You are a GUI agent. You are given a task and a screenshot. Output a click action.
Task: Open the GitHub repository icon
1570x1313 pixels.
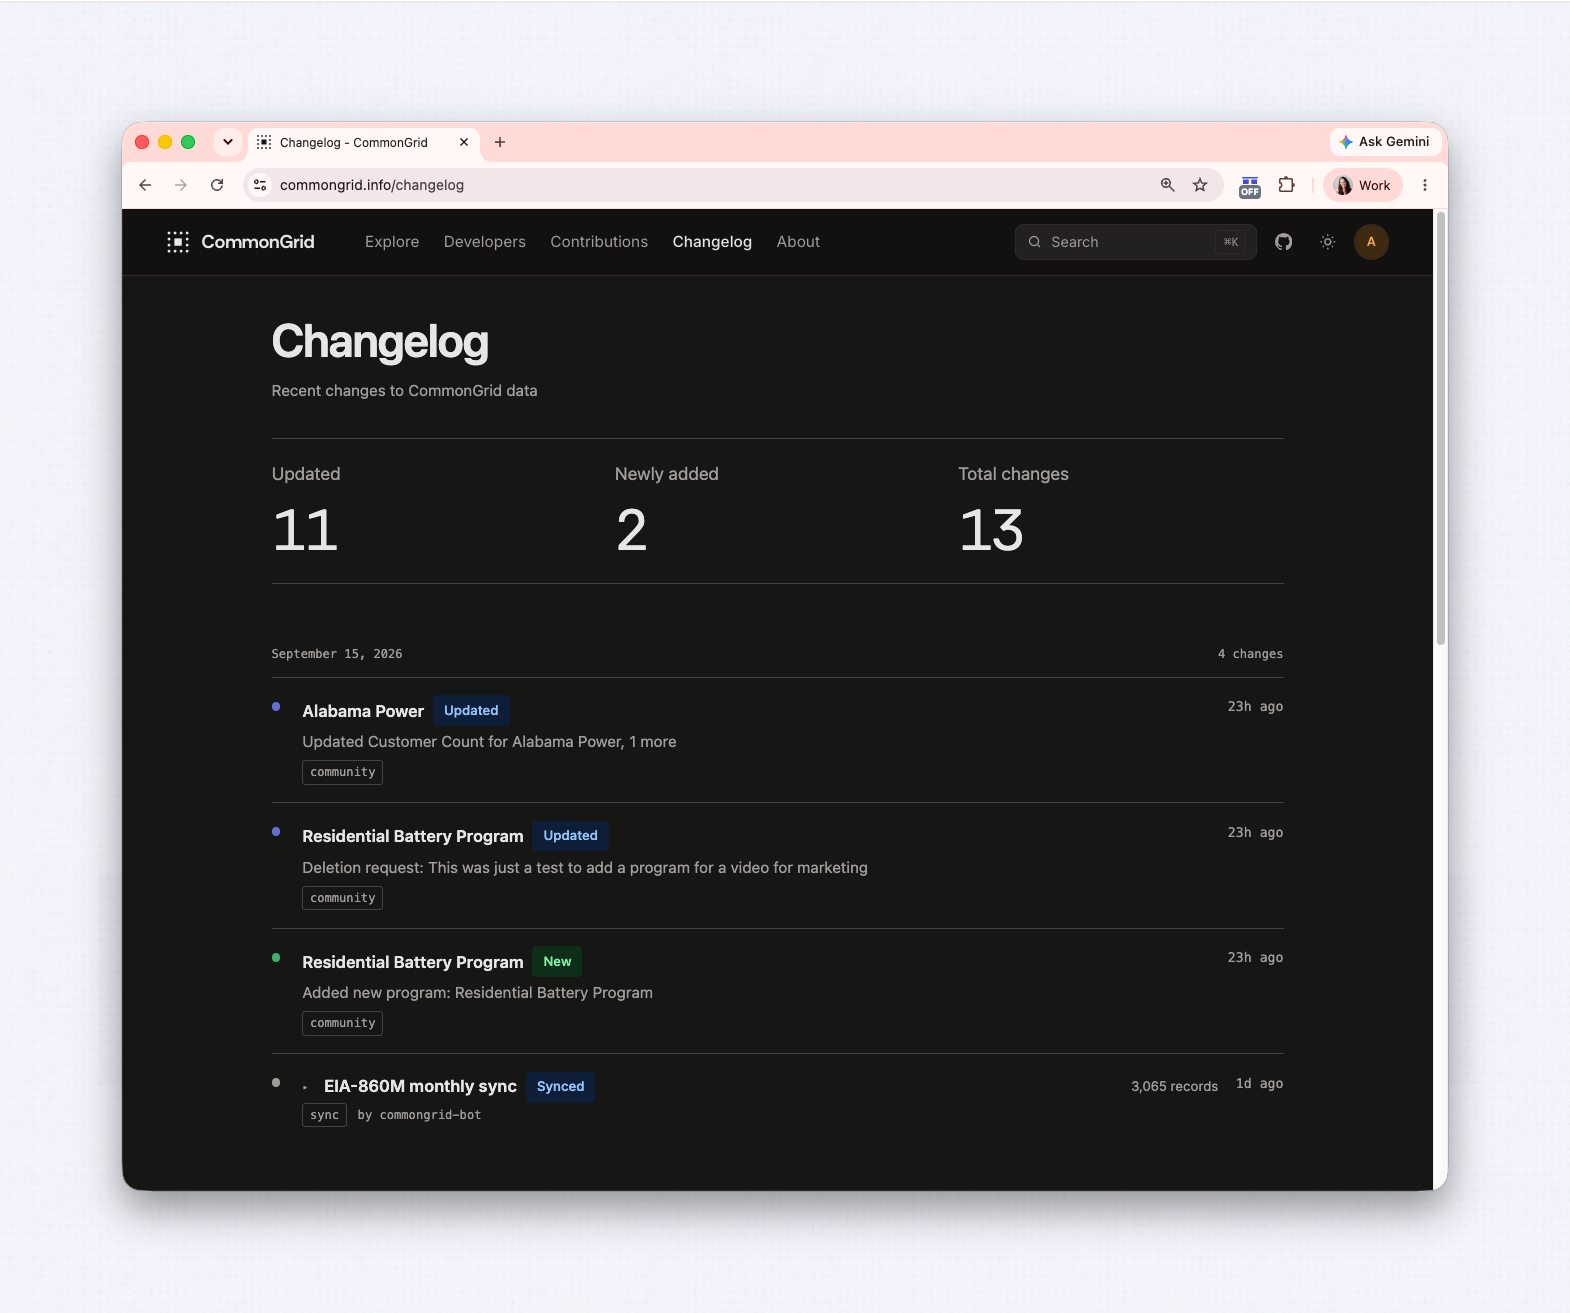click(x=1284, y=242)
